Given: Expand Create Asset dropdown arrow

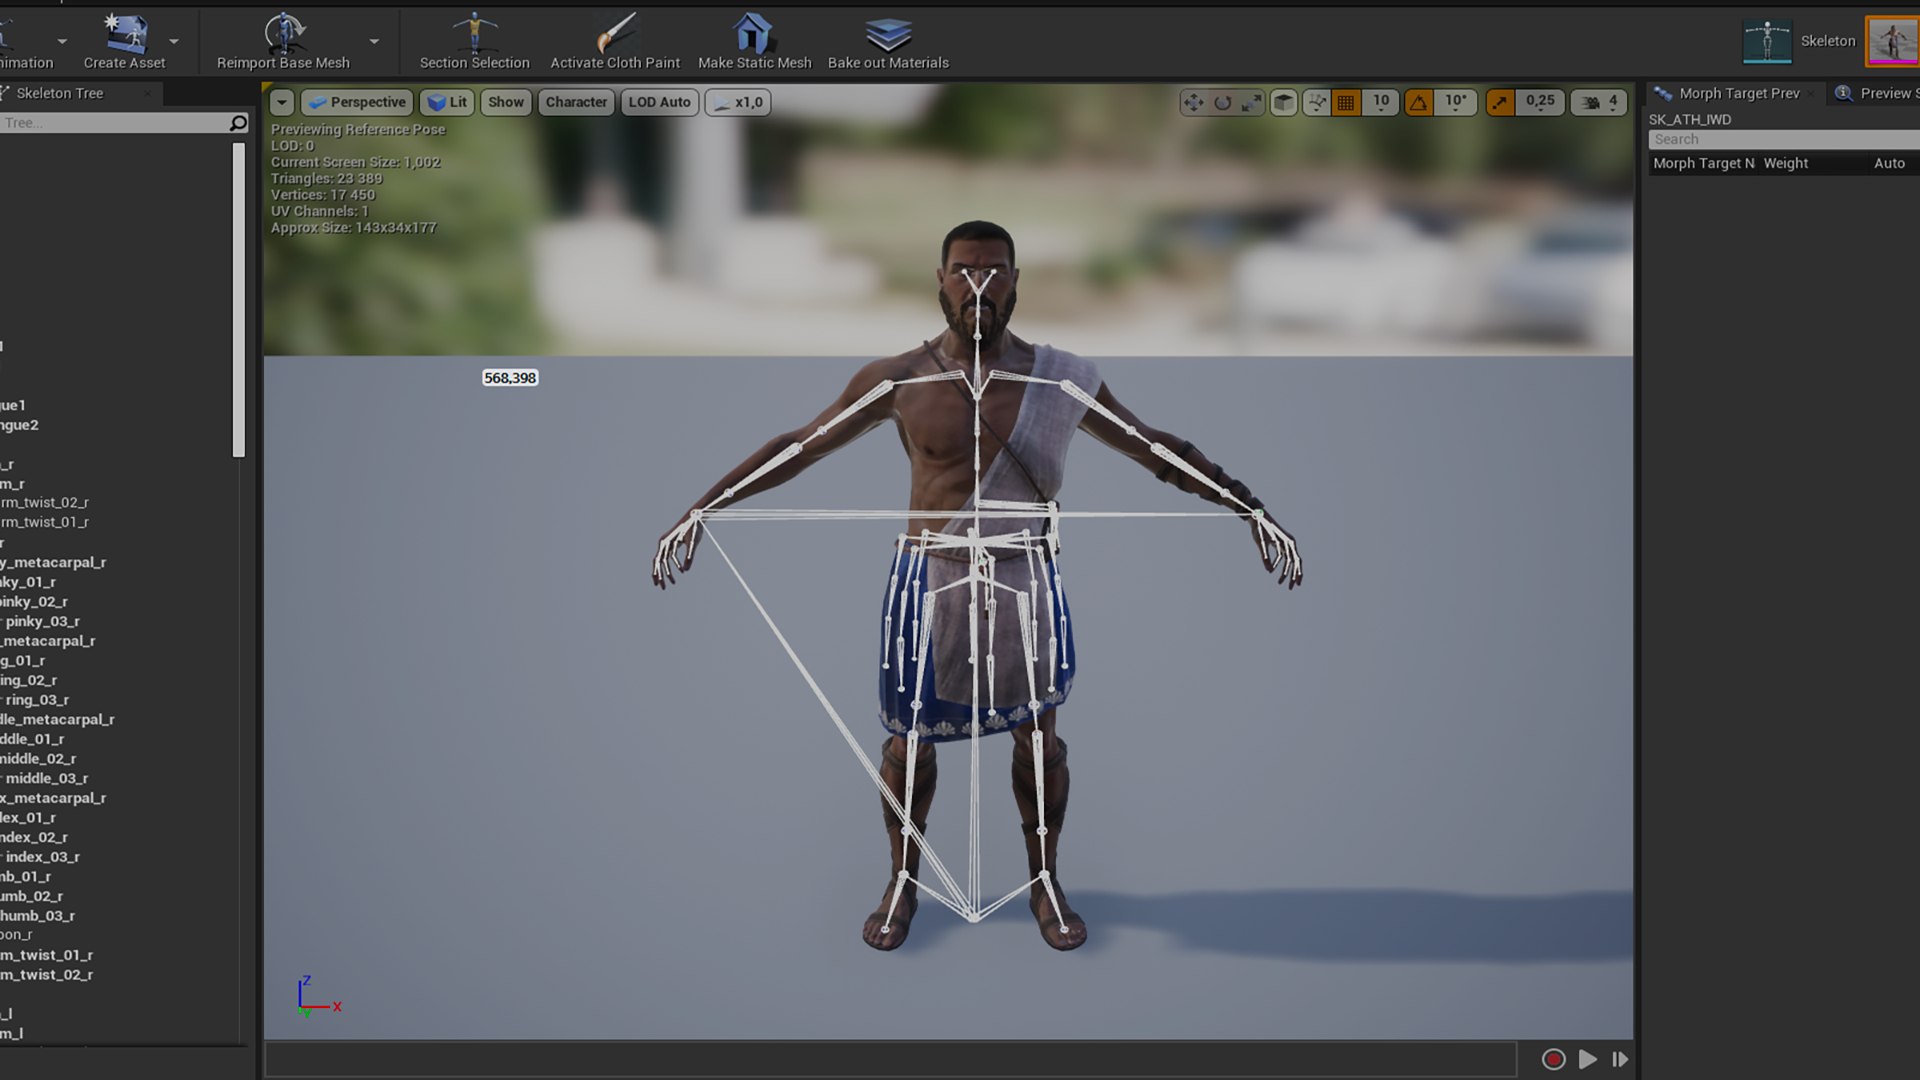Looking at the screenshot, I should point(174,42).
